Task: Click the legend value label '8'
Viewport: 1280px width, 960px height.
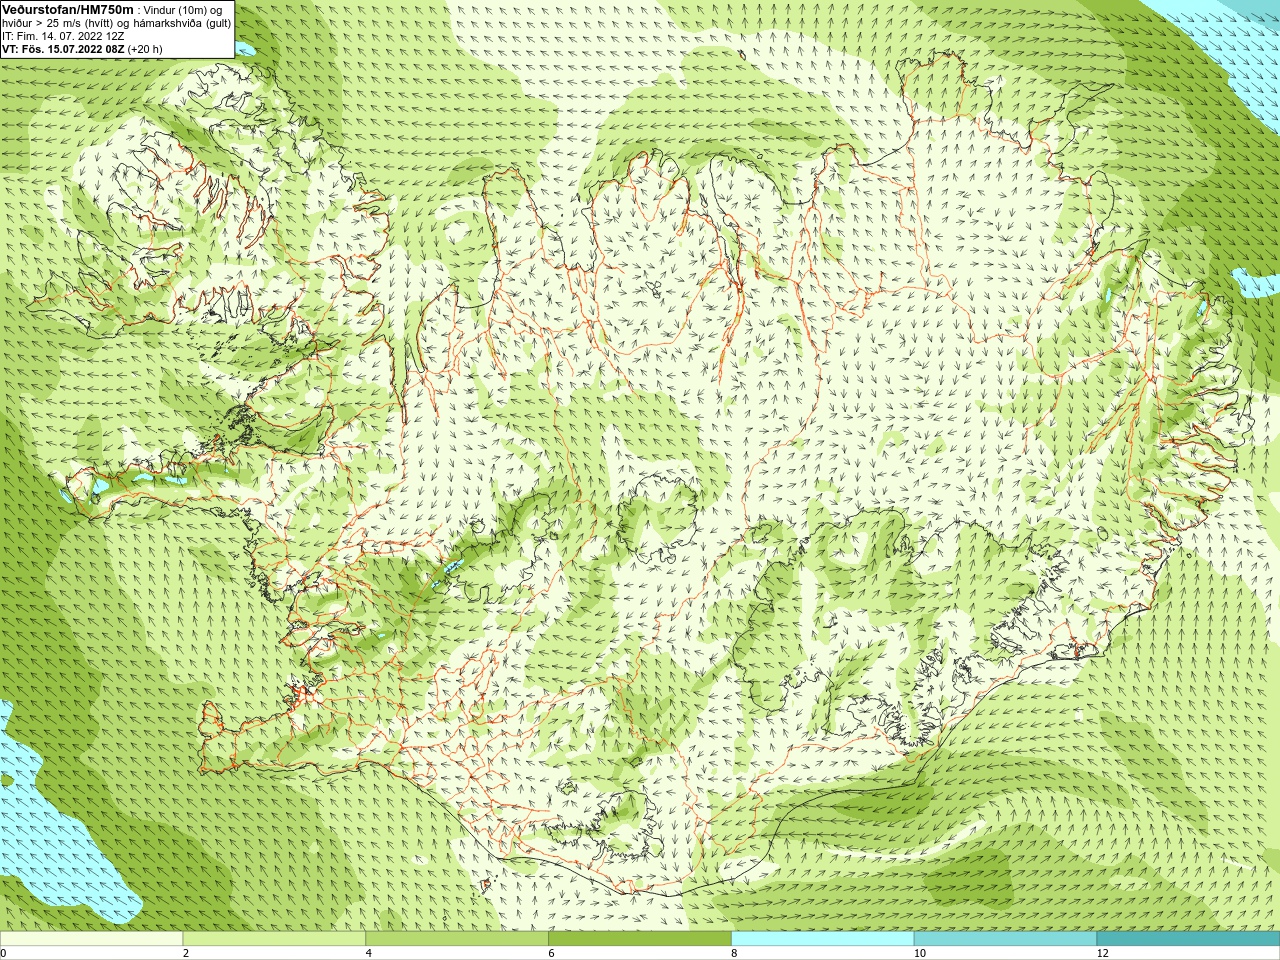Action: point(734,953)
